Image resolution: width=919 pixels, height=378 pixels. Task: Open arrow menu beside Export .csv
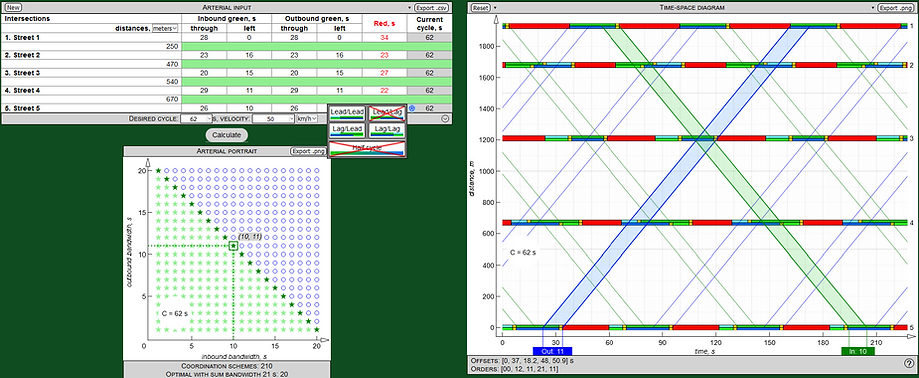click(410, 8)
